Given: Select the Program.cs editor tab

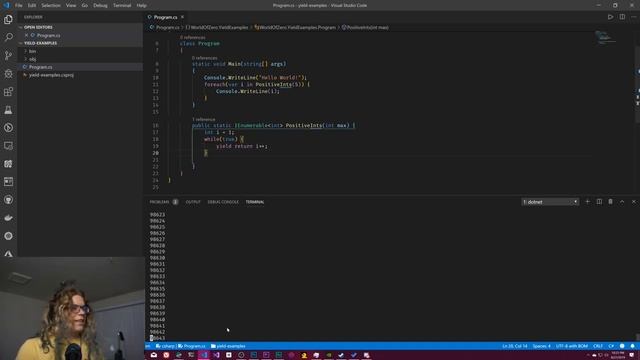Looking at the screenshot, I should 165,17.
